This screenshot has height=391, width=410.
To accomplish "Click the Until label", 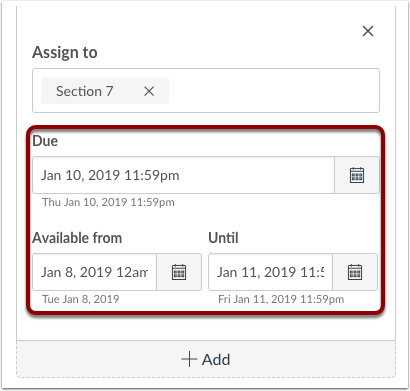I will tap(223, 238).
